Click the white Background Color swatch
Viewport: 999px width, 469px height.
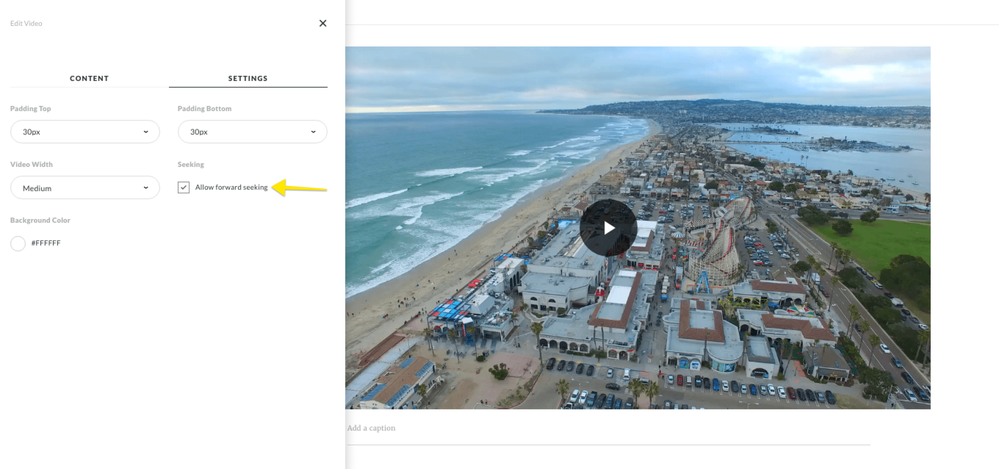18,243
